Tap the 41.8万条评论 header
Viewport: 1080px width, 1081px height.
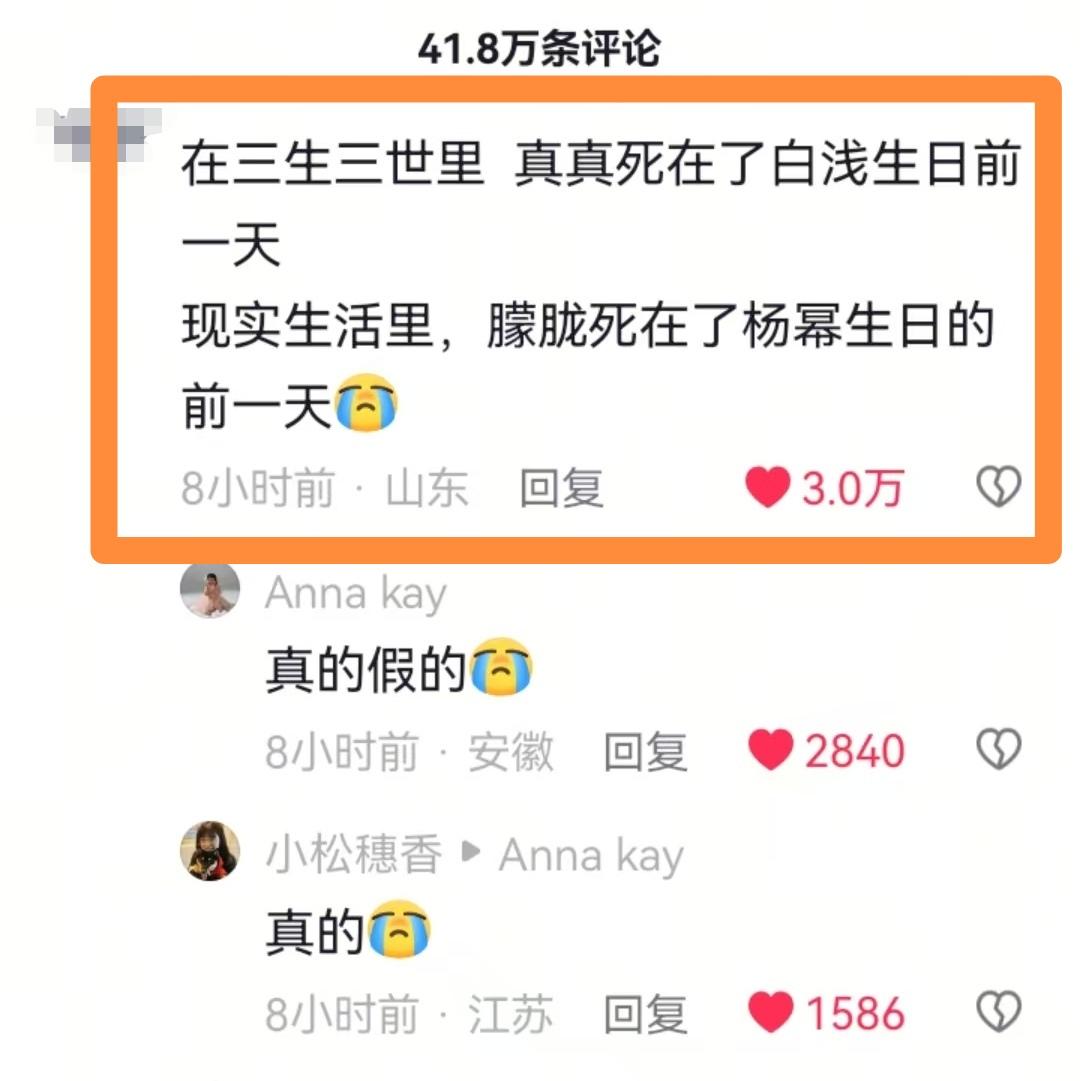pyautogui.click(x=540, y=48)
